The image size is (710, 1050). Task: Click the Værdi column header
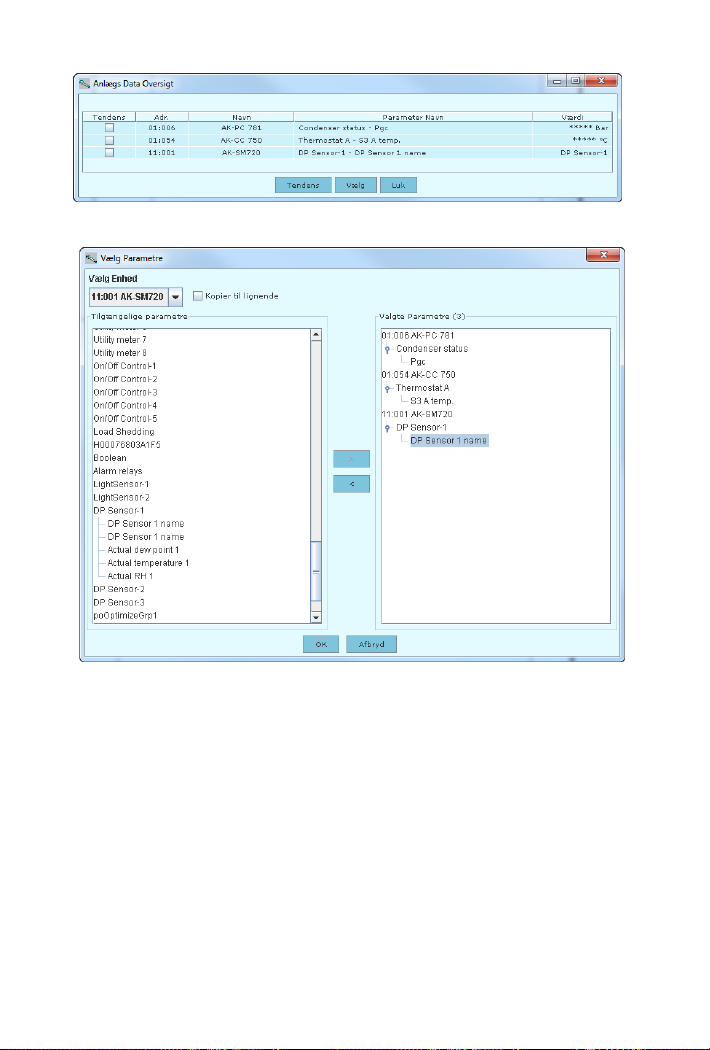(x=572, y=117)
